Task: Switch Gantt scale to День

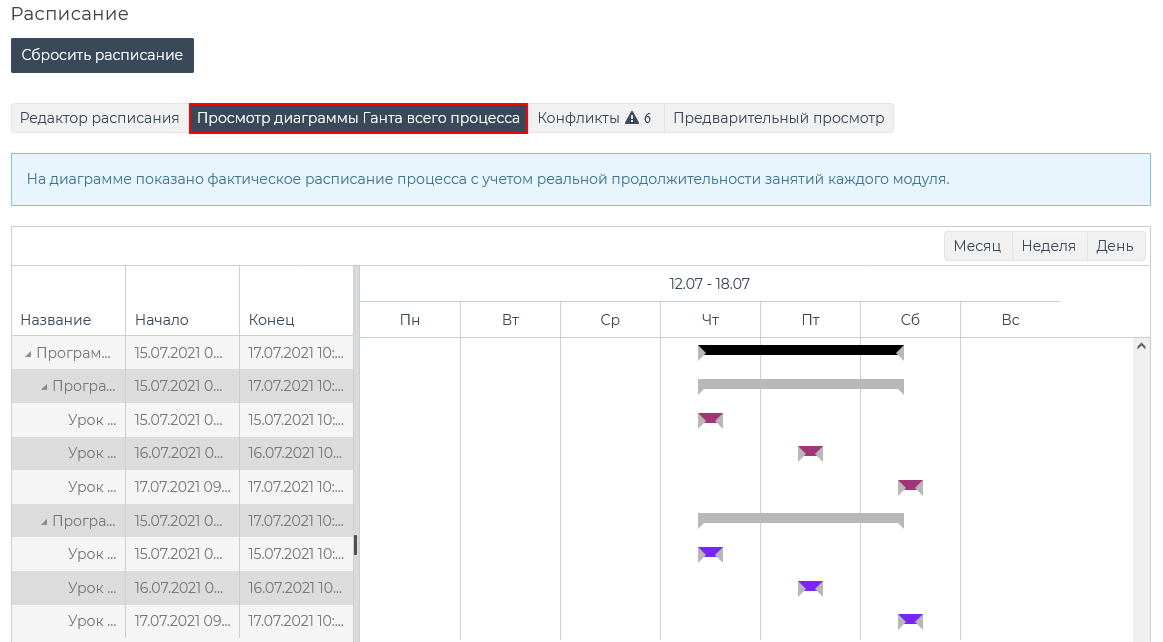Action: (1114, 246)
